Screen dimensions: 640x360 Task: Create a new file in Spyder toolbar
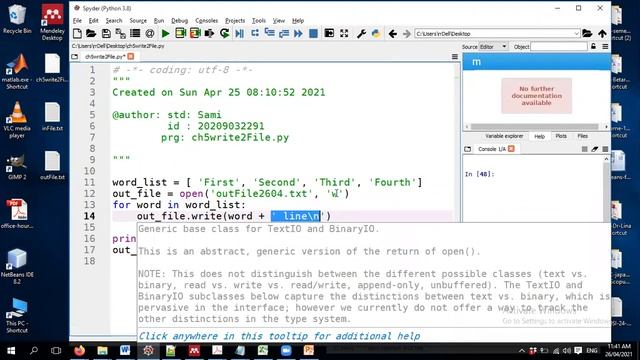pos(77,33)
